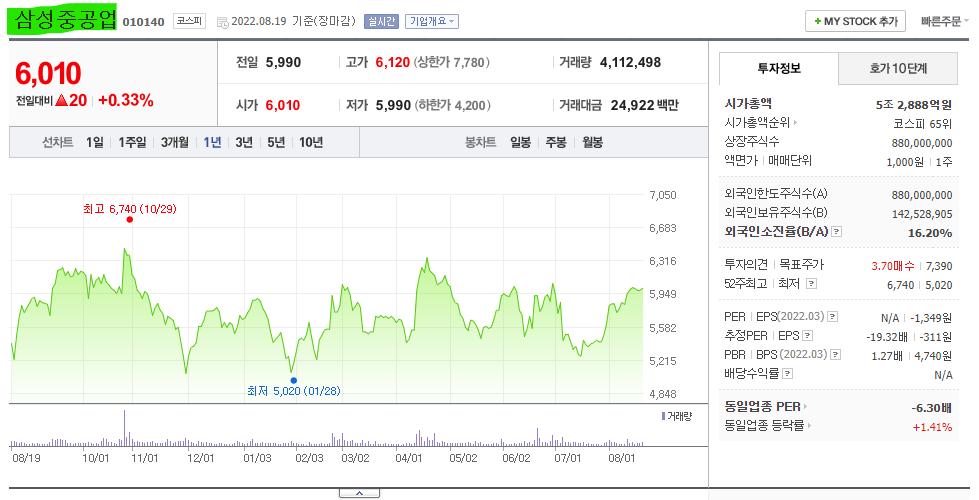Click the 저가 value 5,990

(x=393, y=105)
